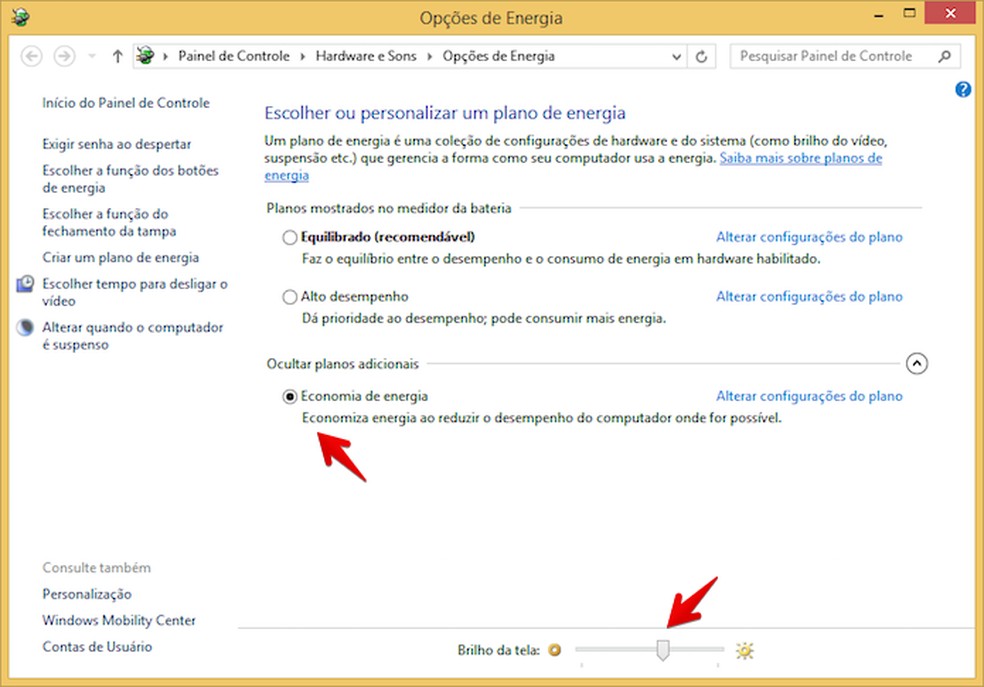Open Exigir senha ao despertar
984x687 pixels.
click(117, 144)
